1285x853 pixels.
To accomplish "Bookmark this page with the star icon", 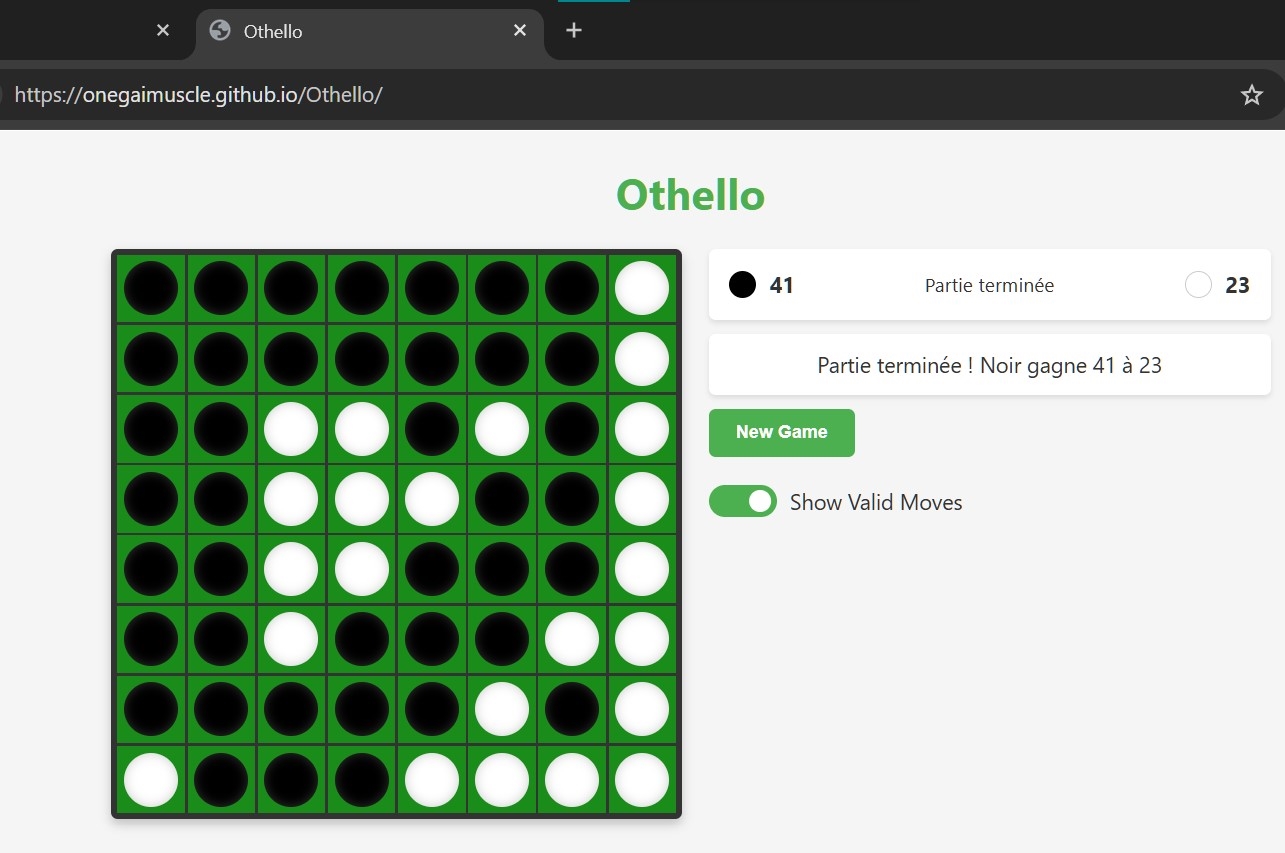I will [x=1251, y=95].
